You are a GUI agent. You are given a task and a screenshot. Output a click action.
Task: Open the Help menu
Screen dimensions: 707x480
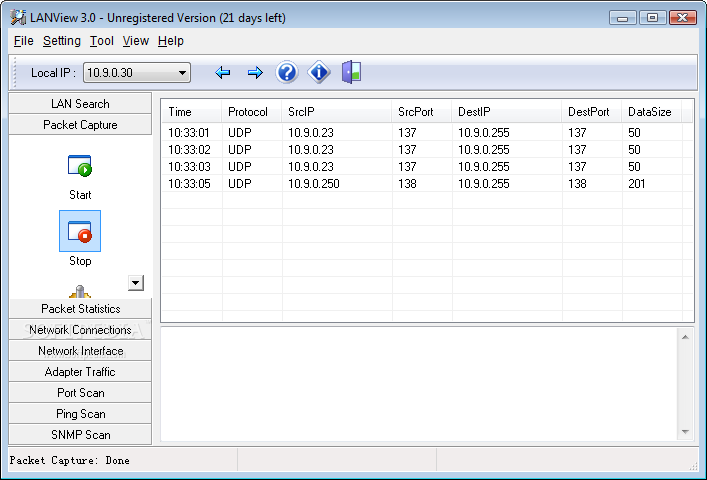[x=171, y=41]
